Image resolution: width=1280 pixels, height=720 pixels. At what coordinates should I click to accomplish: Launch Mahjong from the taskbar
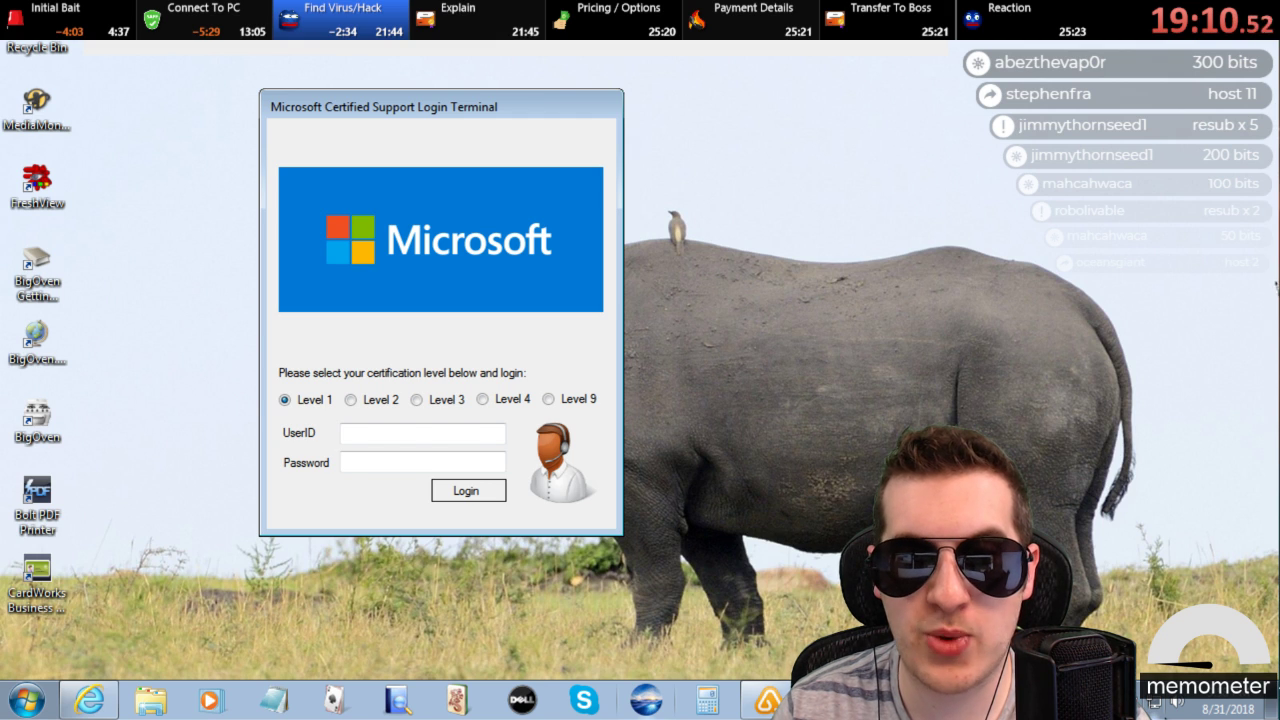(x=458, y=700)
